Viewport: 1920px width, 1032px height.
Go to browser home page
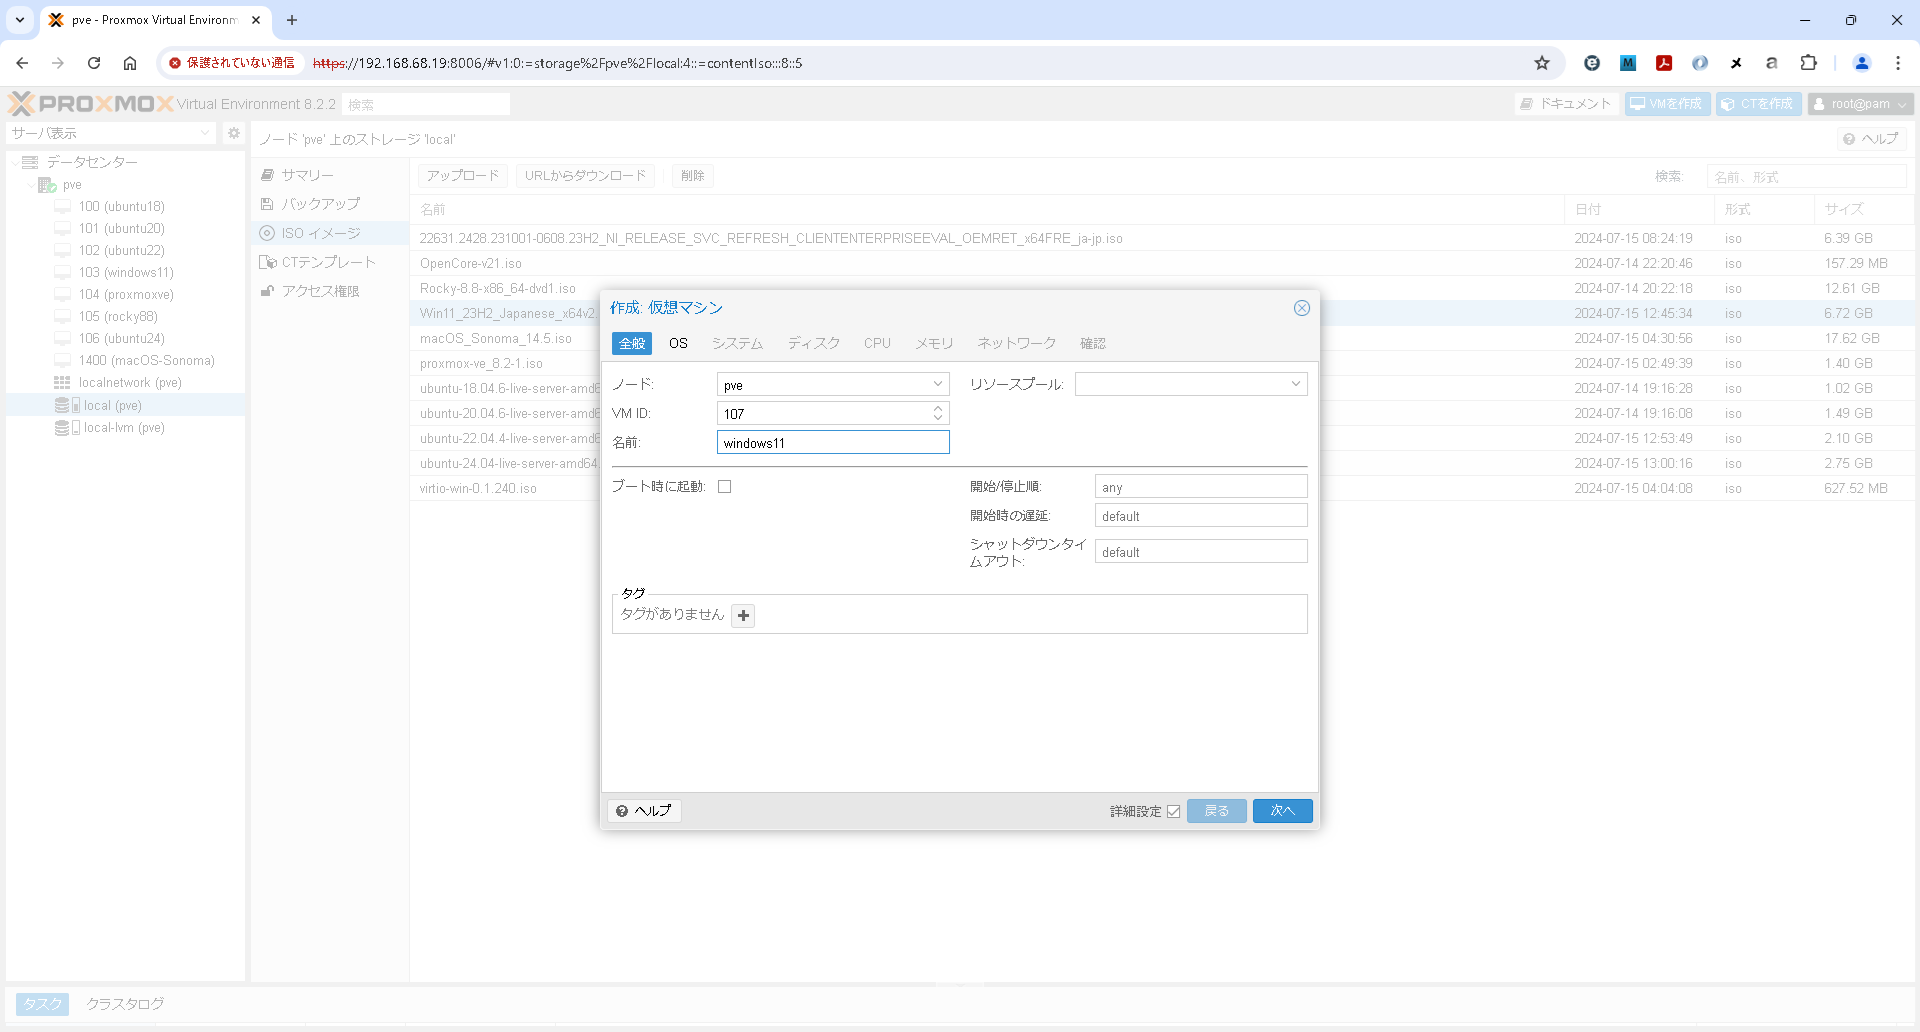(x=130, y=63)
